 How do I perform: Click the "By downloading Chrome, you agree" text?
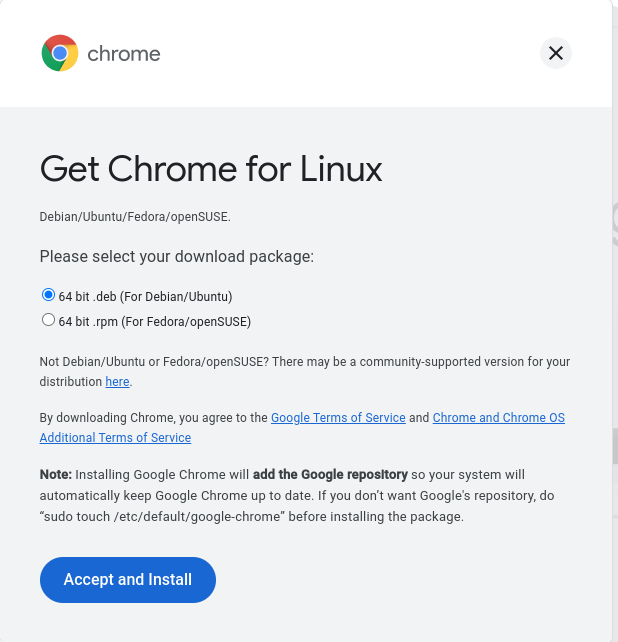click(x=140, y=418)
